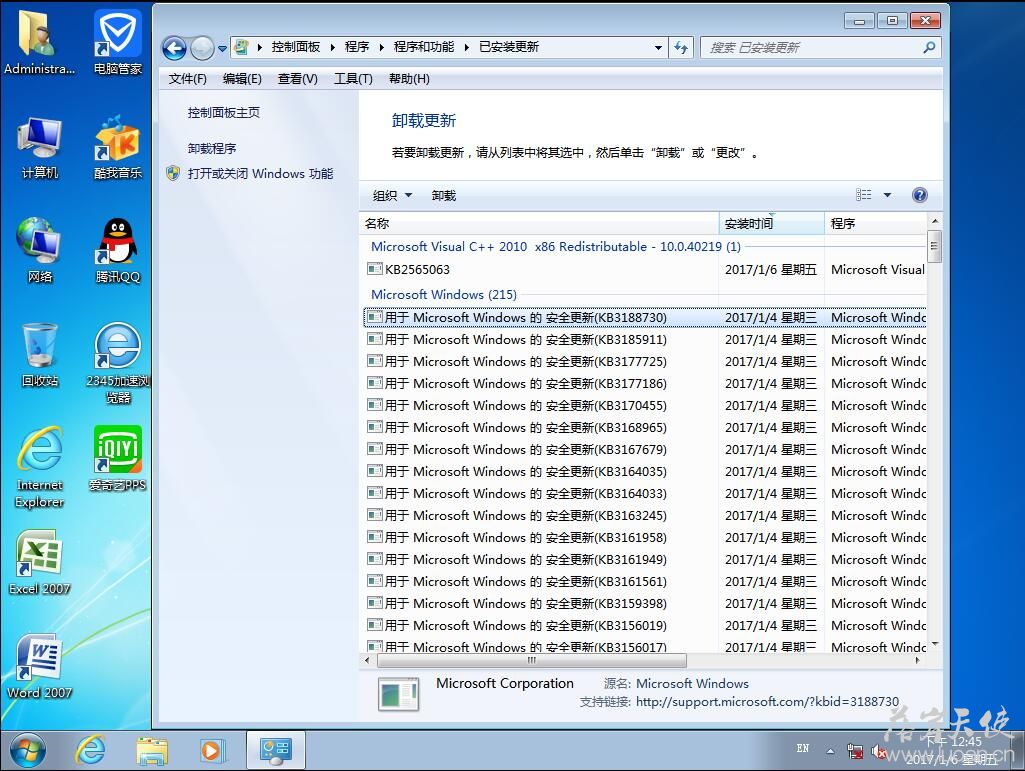Open the 编辑(E) menu
This screenshot has width=1025, height=771.
coord(242,78)
